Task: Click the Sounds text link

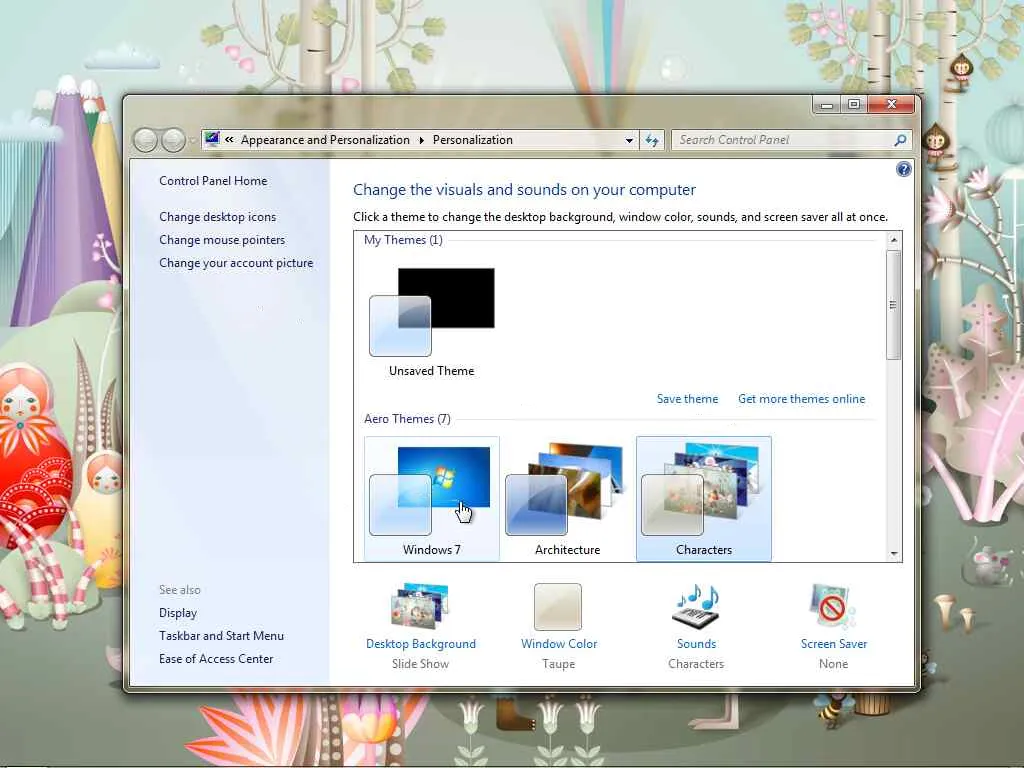Action: point(696,644)
